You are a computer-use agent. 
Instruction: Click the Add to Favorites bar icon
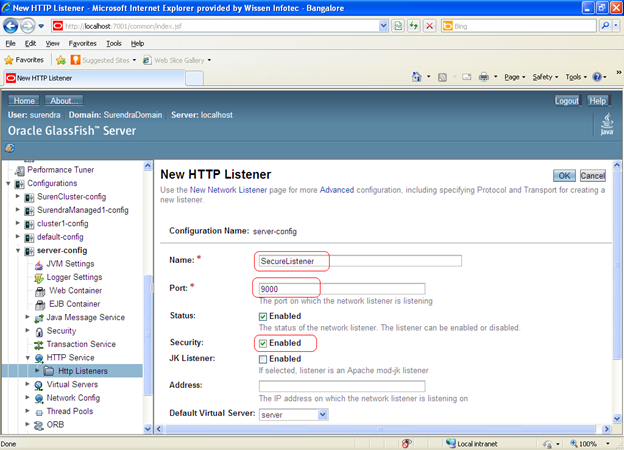pos(61,60)
